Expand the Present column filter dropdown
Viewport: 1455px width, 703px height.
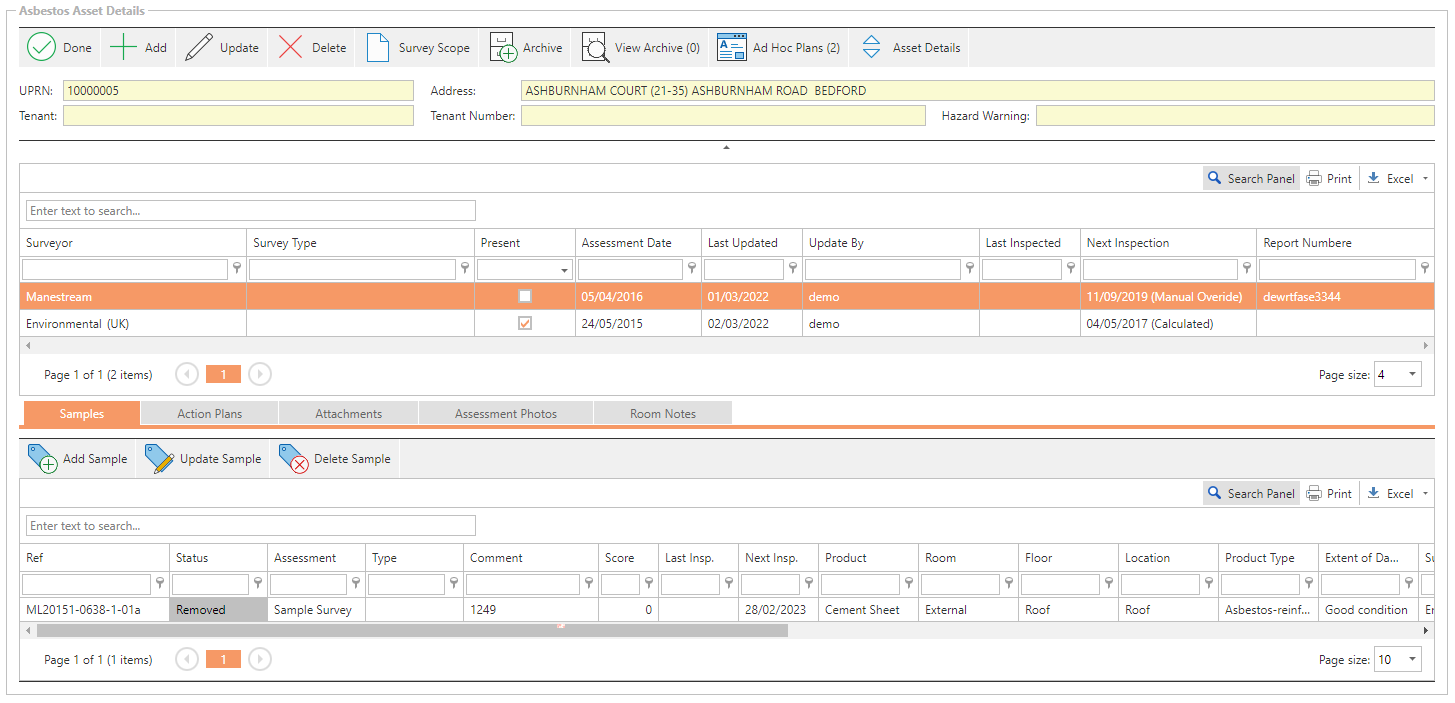[565, 270]
